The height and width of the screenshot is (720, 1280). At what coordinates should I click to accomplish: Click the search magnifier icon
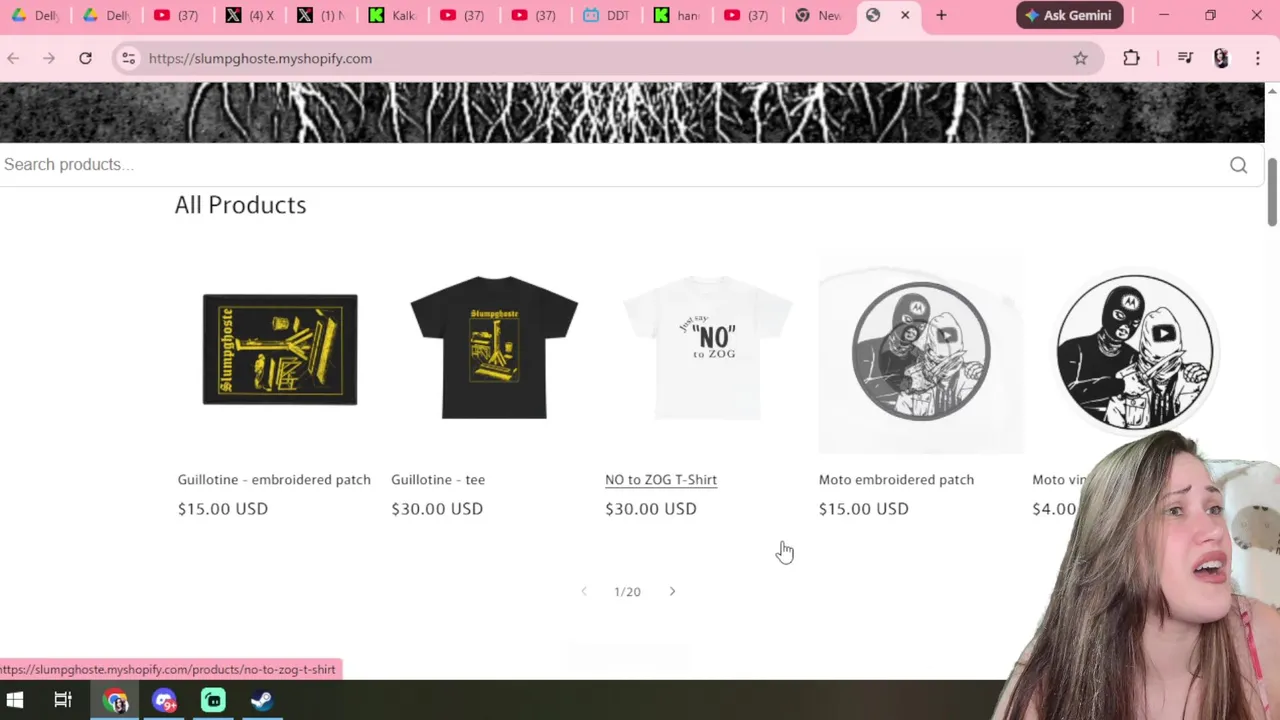[1238, 165]
